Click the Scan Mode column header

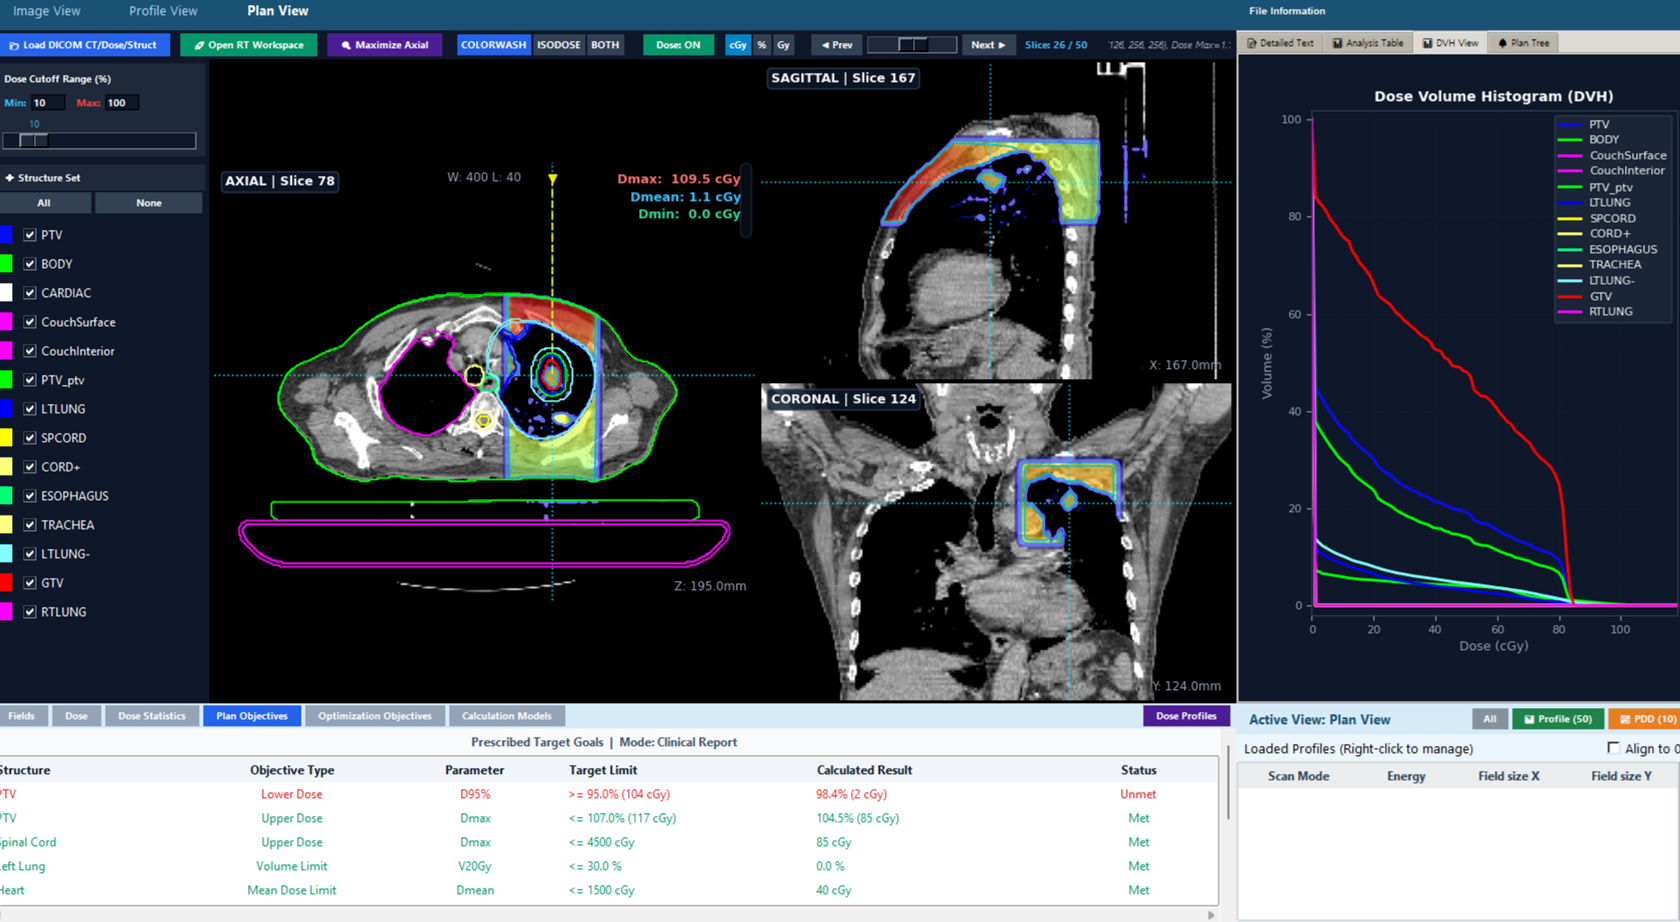pyautogui.click(x=1298, y=776)
